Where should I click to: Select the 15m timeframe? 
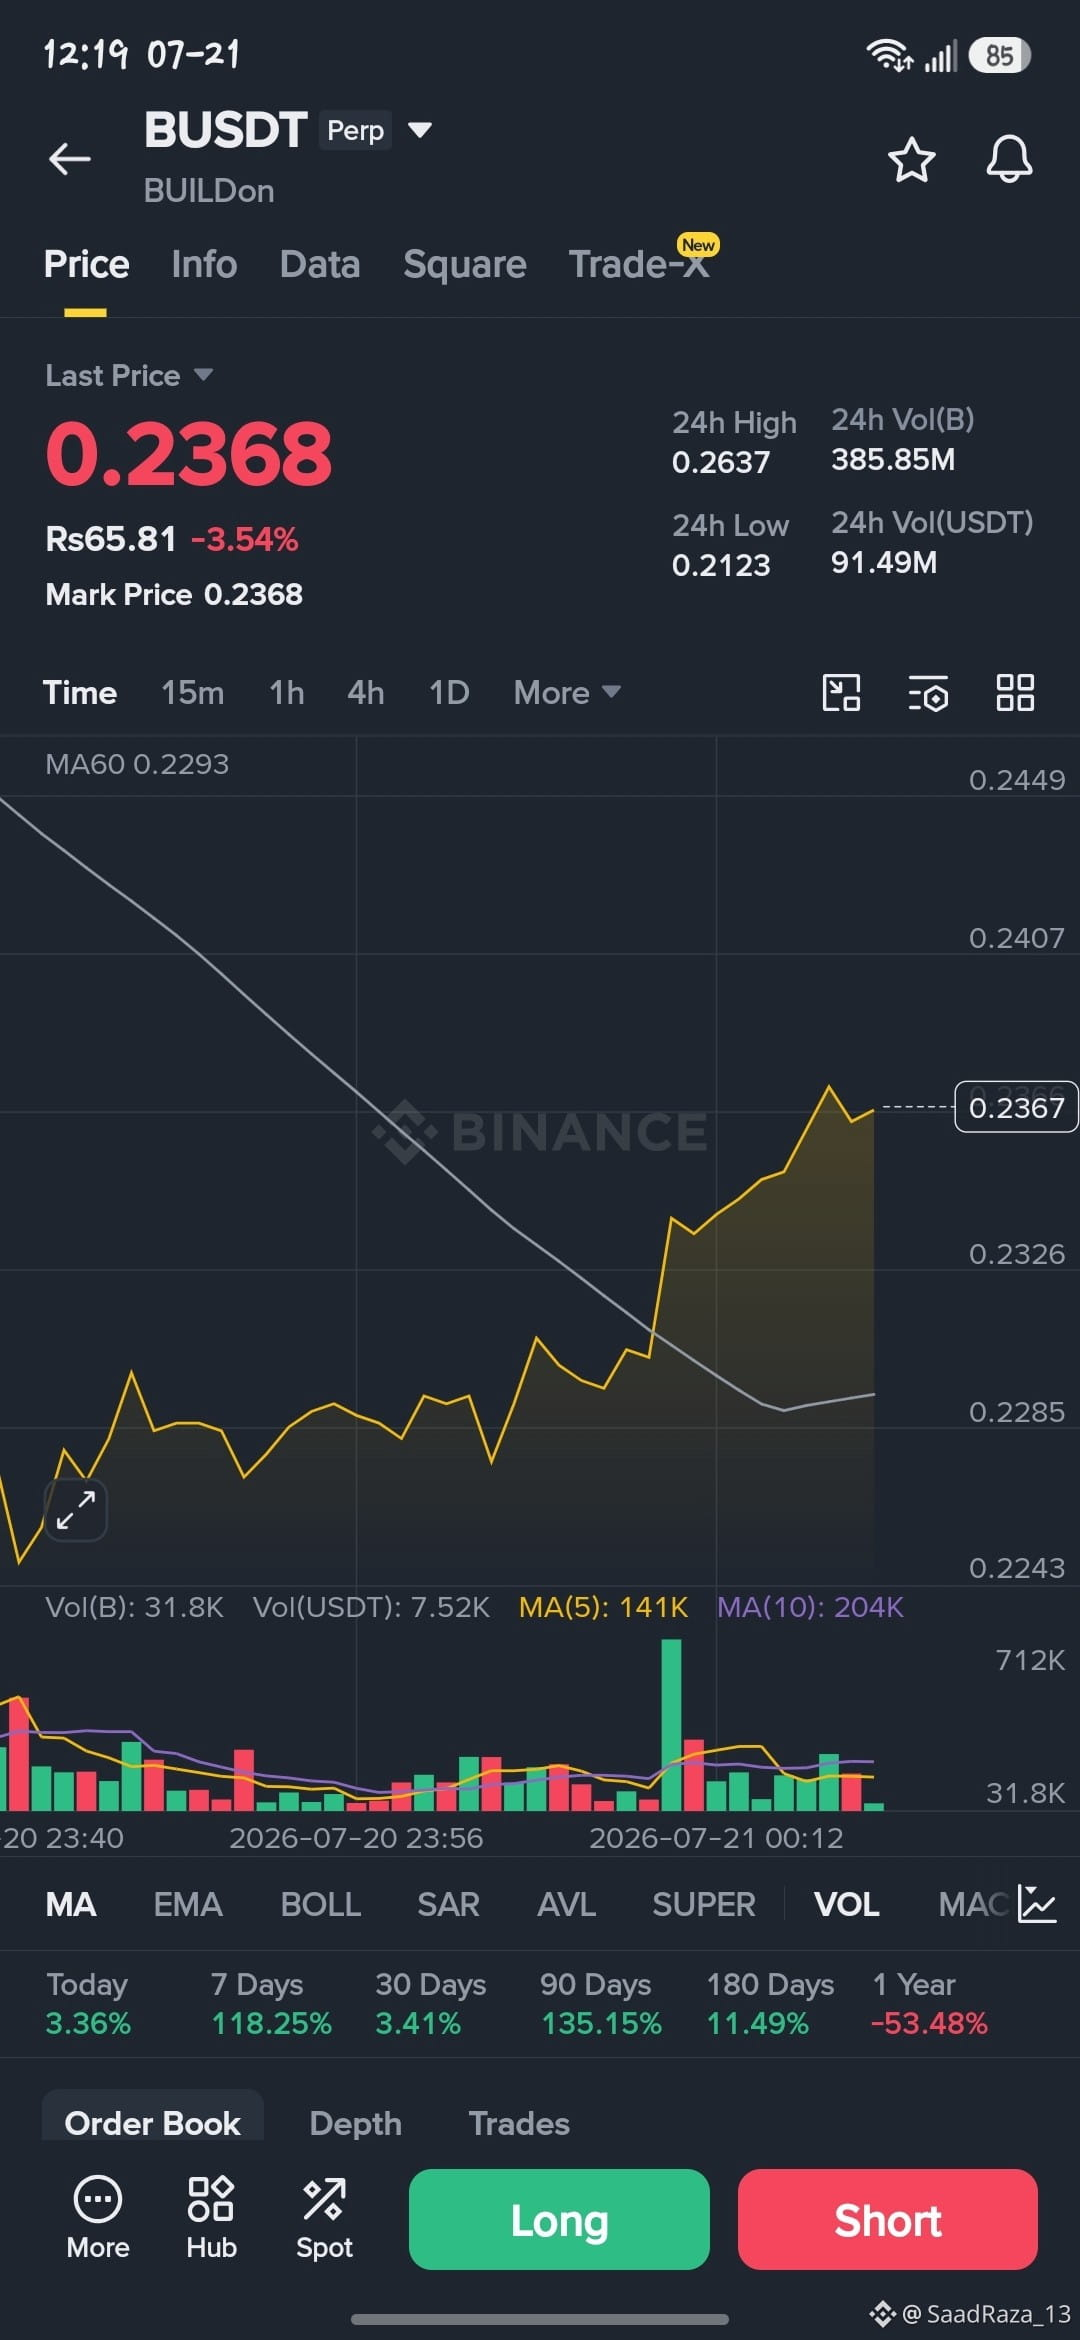tap(192, 692)
